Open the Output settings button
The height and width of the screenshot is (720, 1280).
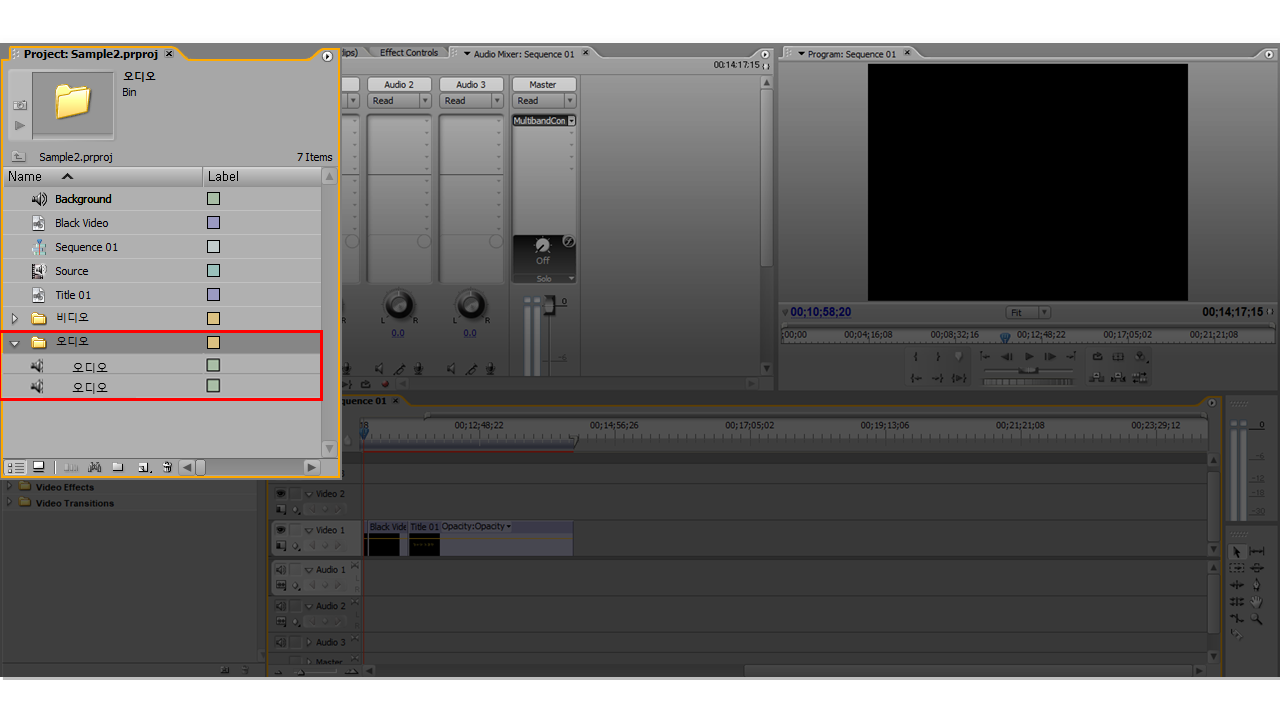coord(1140,356)
